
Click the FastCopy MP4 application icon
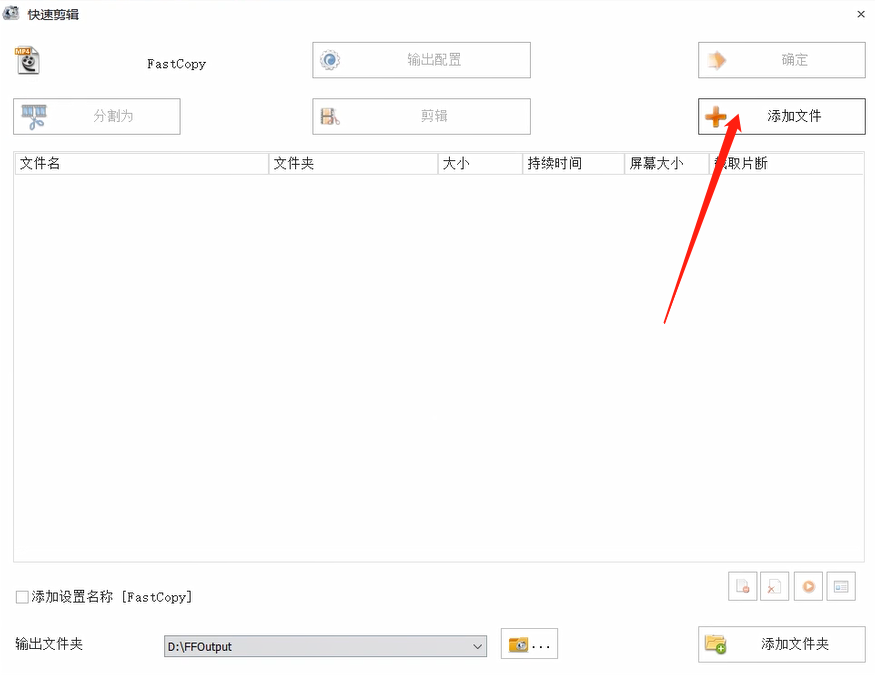tap(27, 60)
